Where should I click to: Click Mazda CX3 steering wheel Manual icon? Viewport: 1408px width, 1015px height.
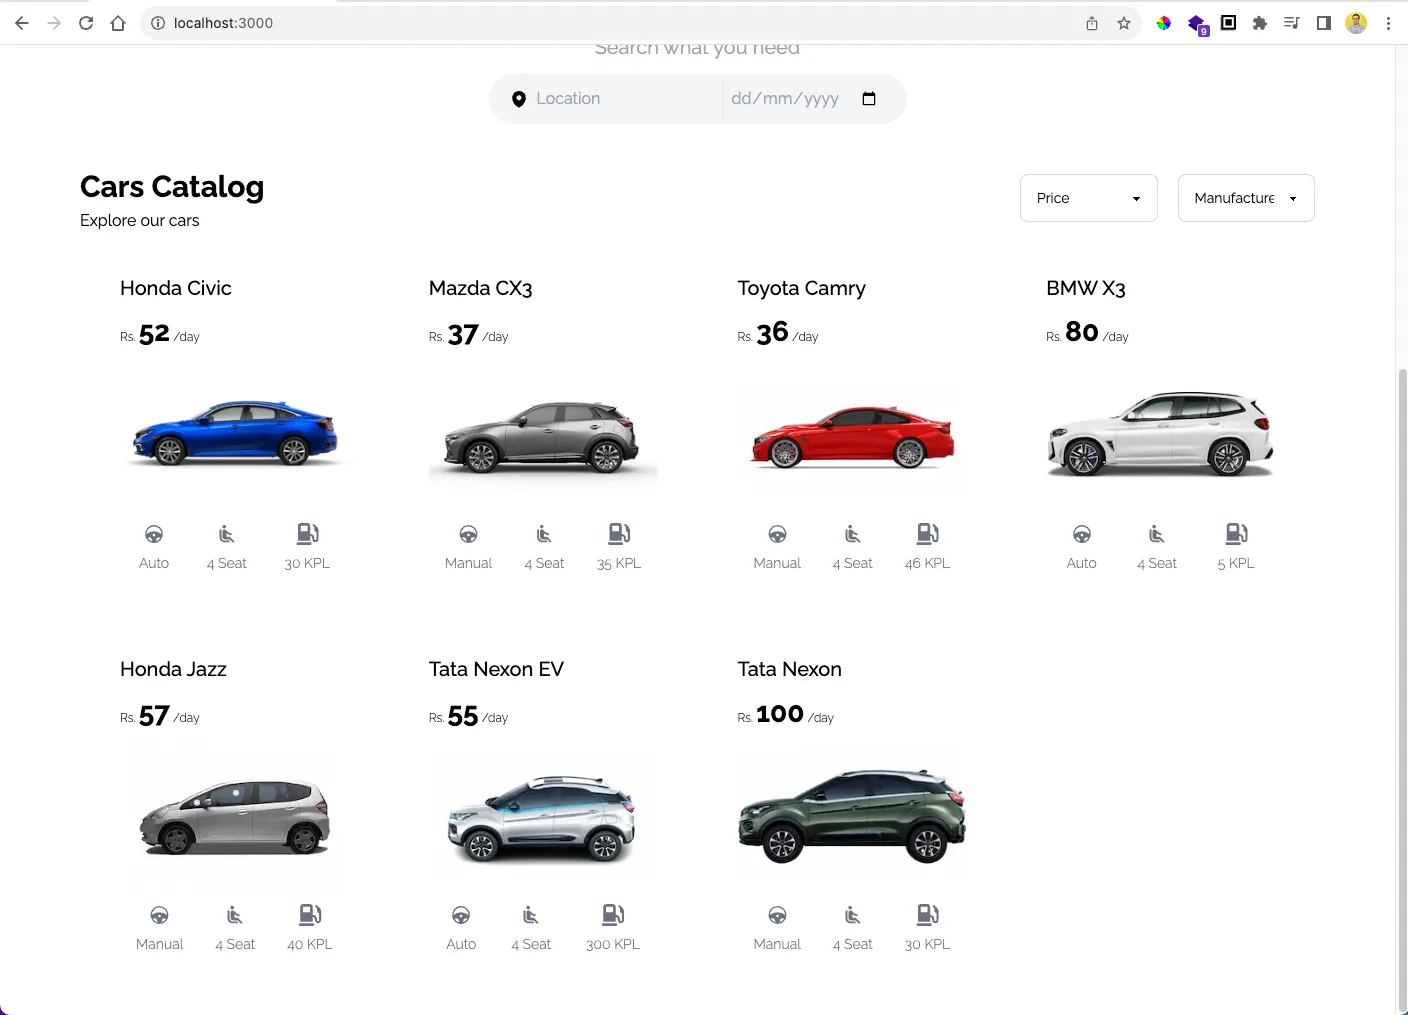pos(469,534)
